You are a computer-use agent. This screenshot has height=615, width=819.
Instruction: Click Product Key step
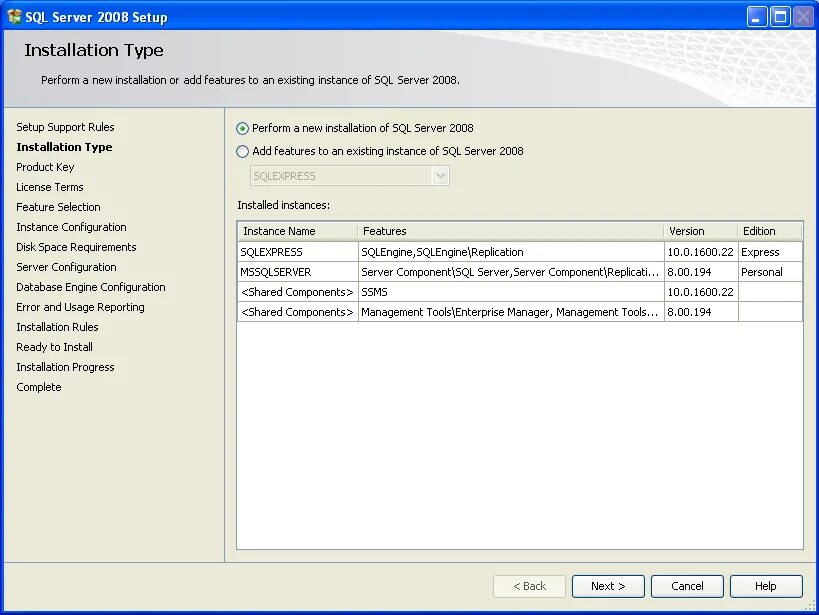pos(45,167)
